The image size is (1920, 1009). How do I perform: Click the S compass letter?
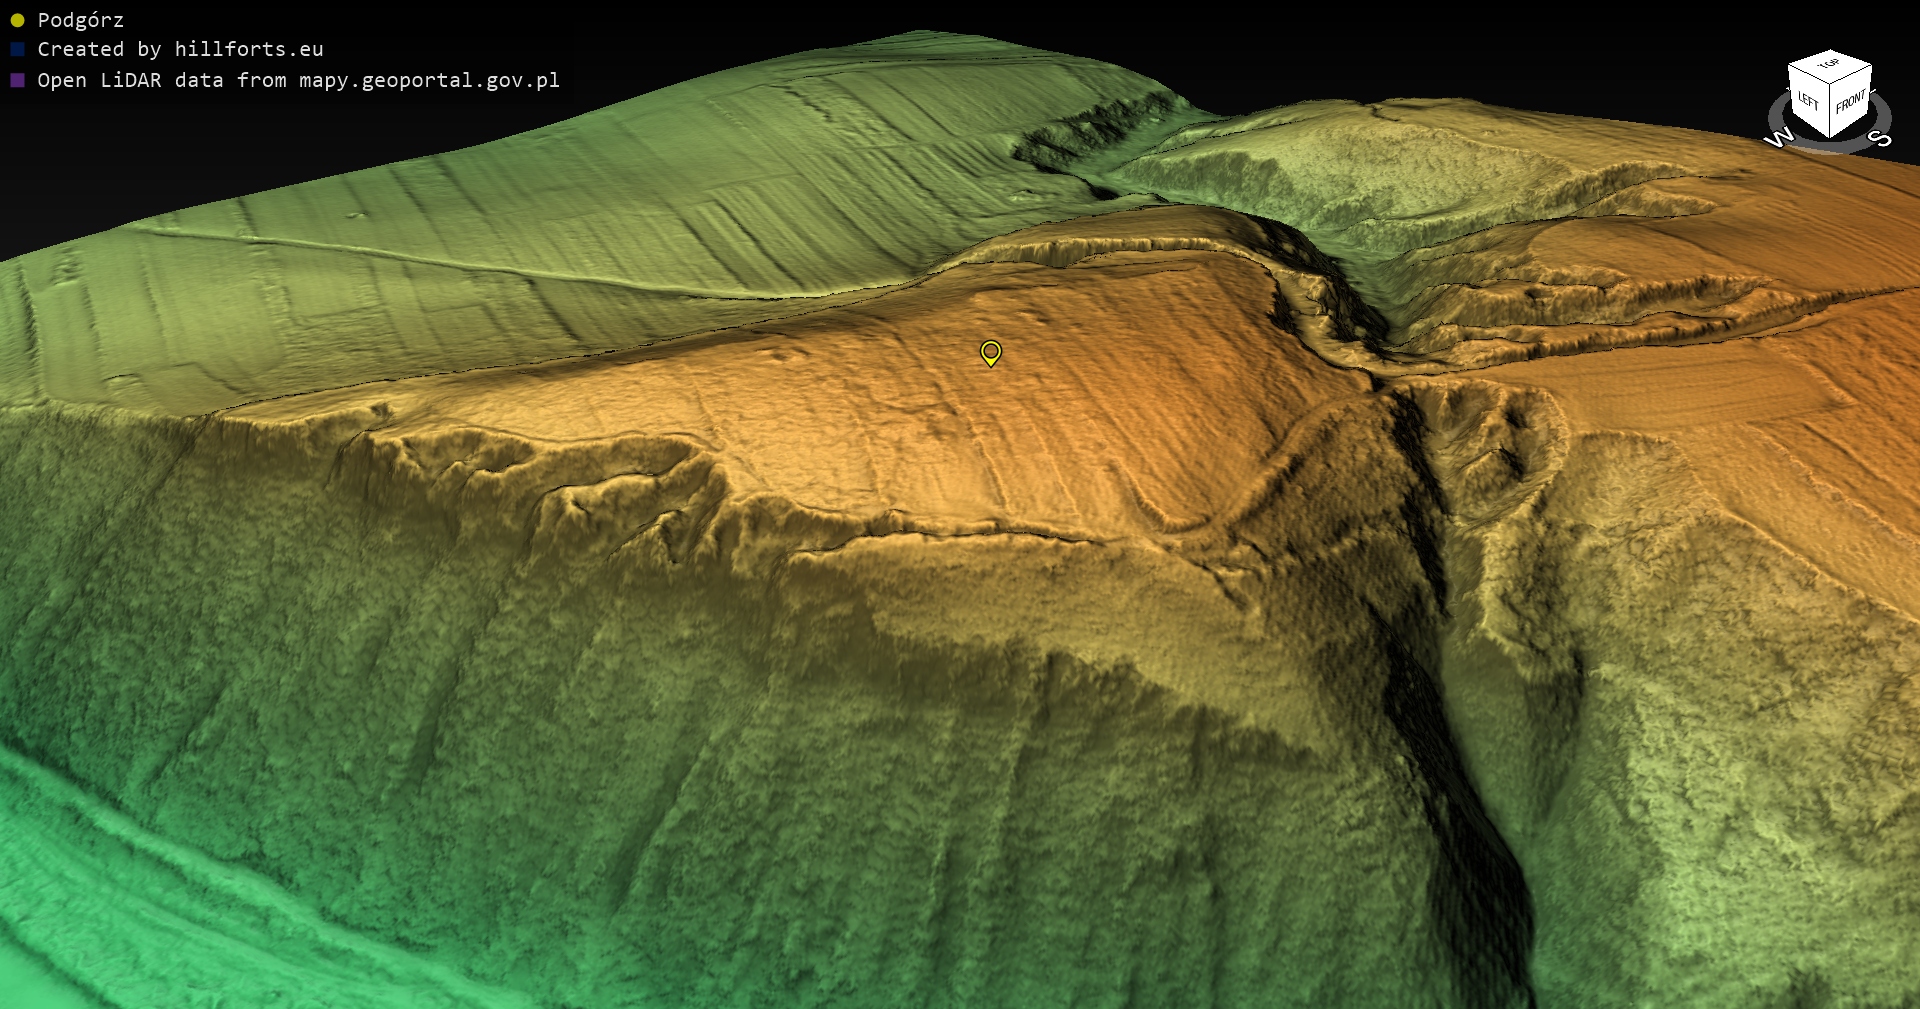(x=1880, y=138)
